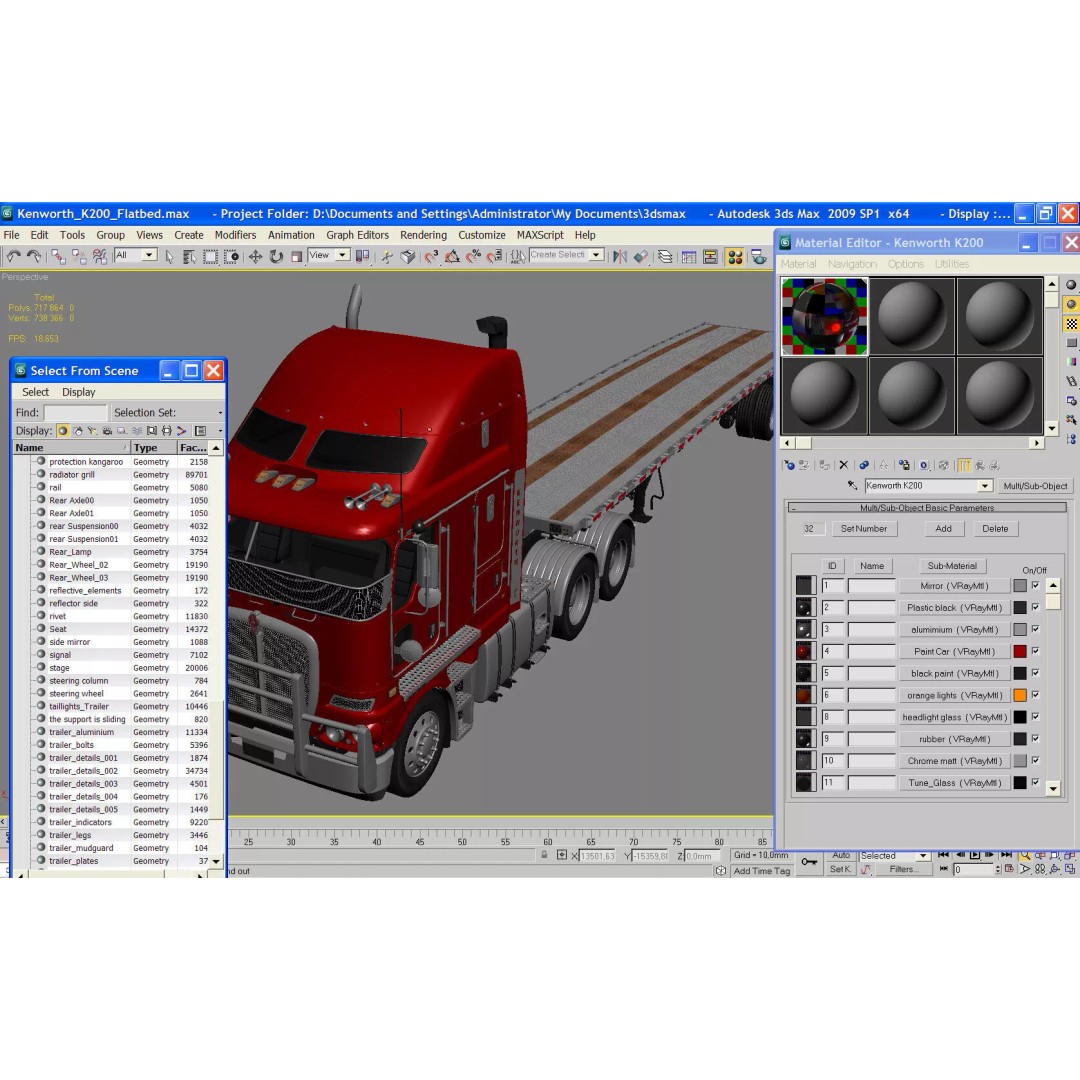Click Get Material icon in Material Editor
1080x1080 pixels.
pyautogui.click(x=789, y=466)
